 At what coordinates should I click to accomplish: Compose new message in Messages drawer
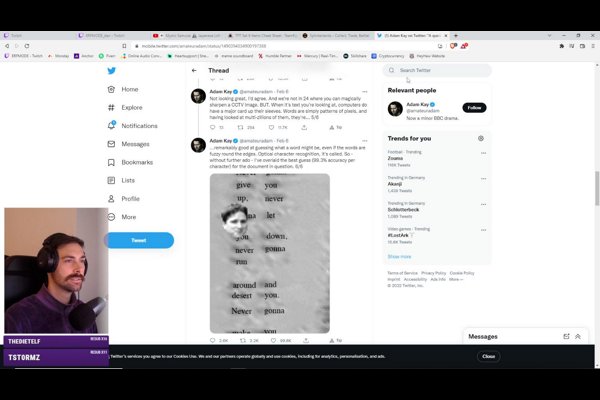[566, 337]
